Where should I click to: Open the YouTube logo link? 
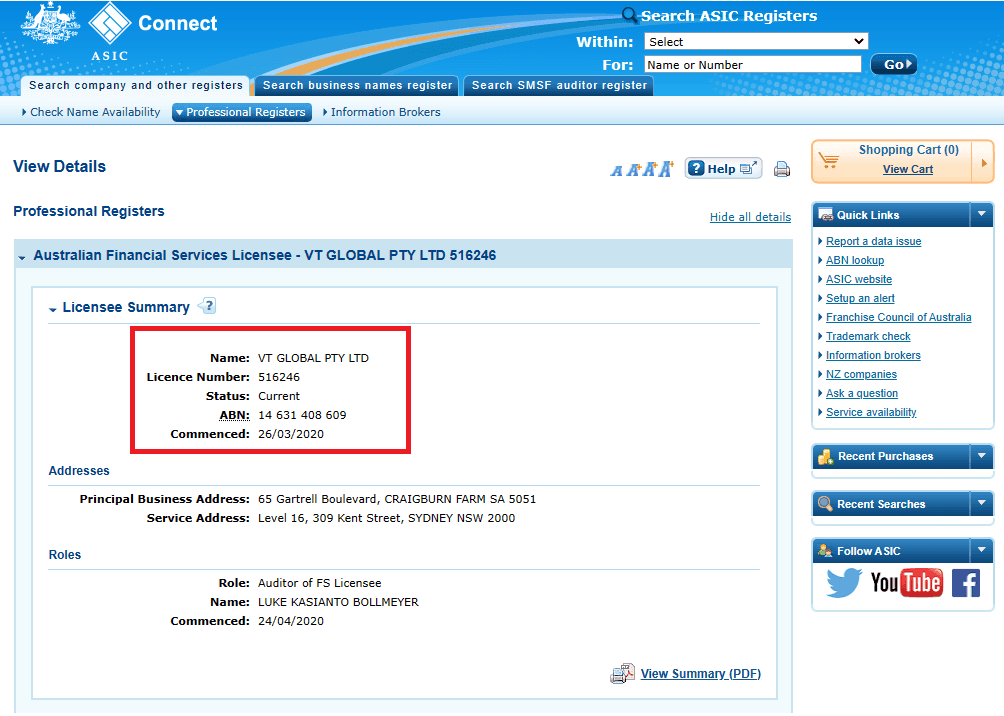point(906,583)
